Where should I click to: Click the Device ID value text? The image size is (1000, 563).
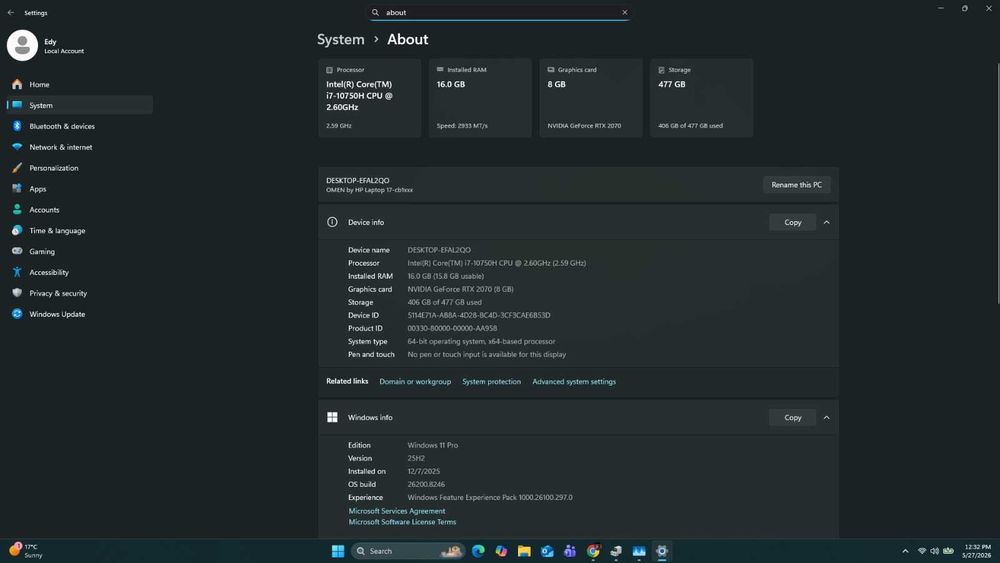(x=479, y=315)
